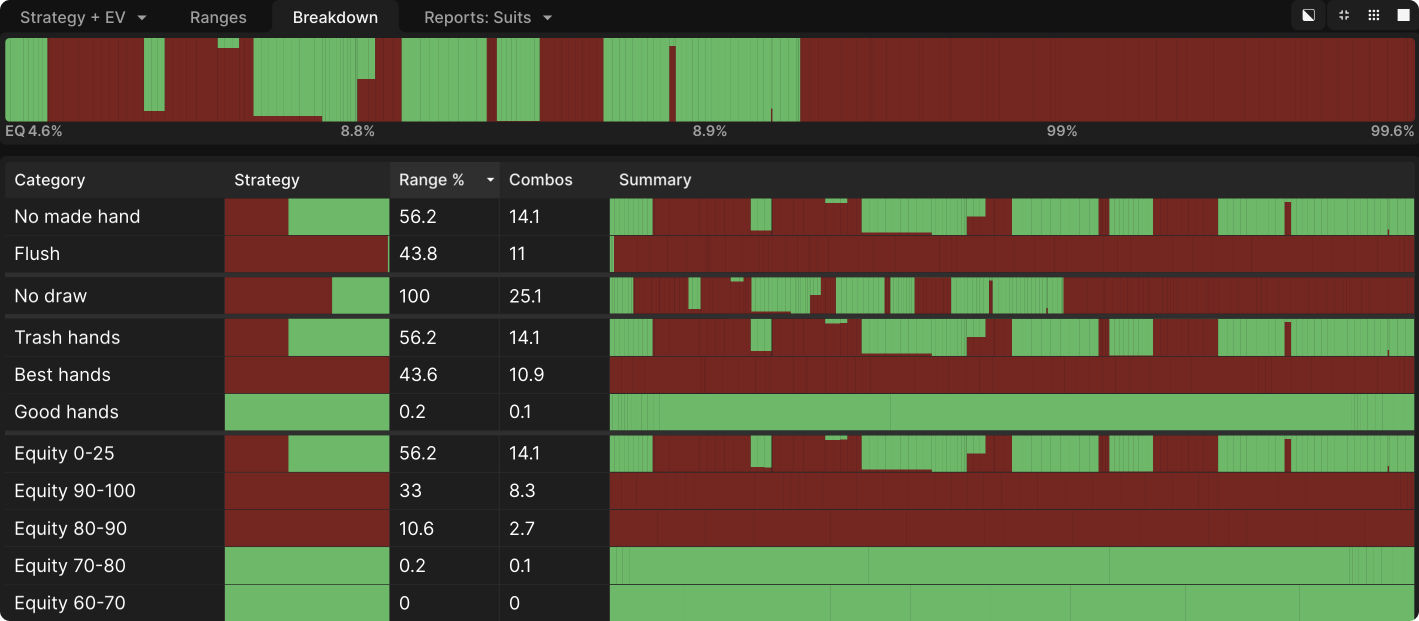
Task: Click the No draw summary chart
Action: (x=1011, y=296)
